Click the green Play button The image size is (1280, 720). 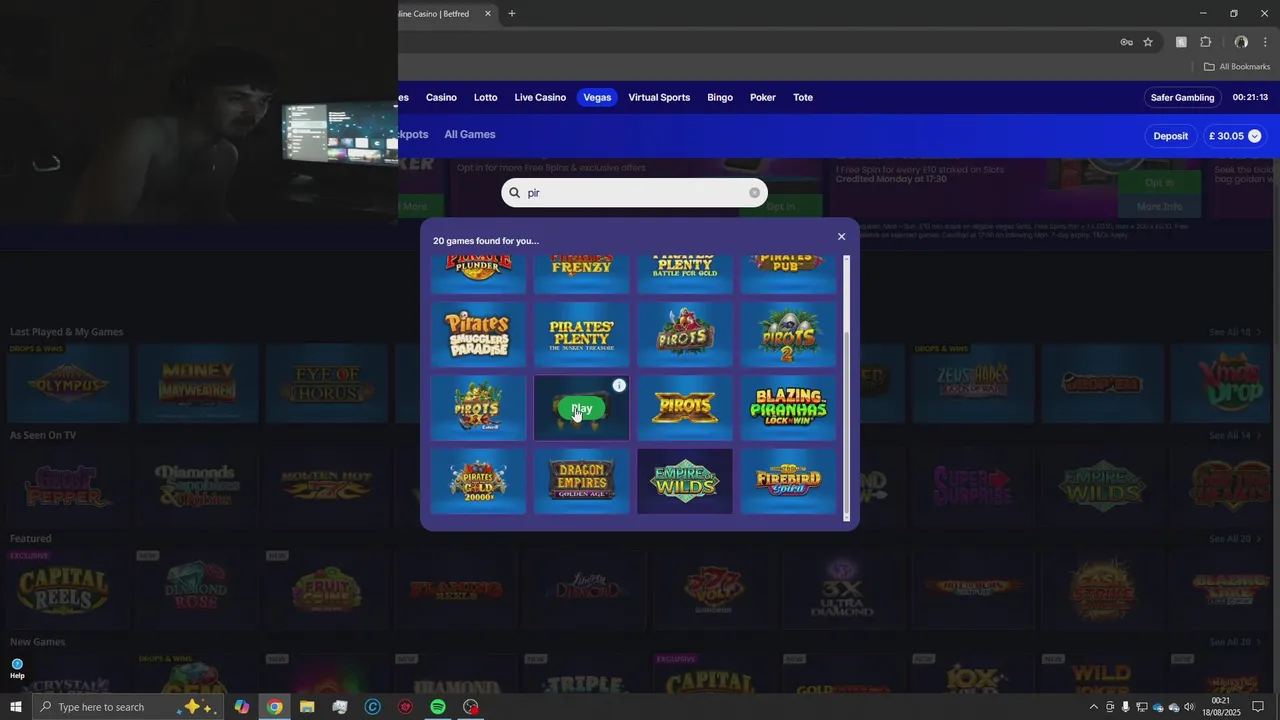coord(581,408)
